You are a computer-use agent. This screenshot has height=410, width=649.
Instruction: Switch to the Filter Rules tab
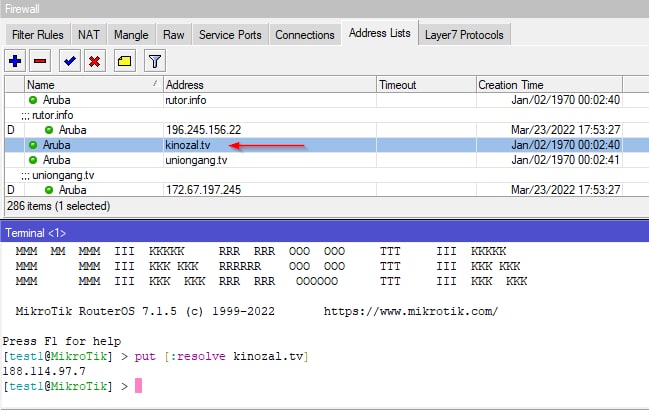coord(38,35)
